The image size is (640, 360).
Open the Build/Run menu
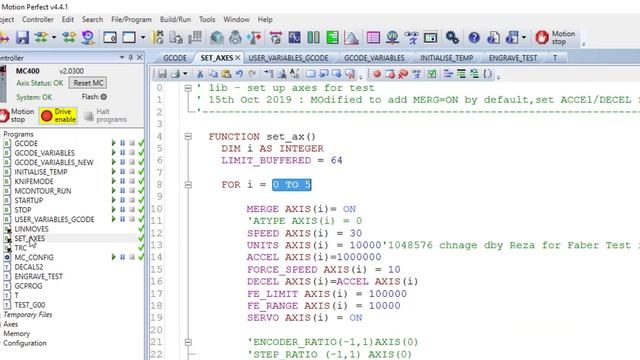175,19
